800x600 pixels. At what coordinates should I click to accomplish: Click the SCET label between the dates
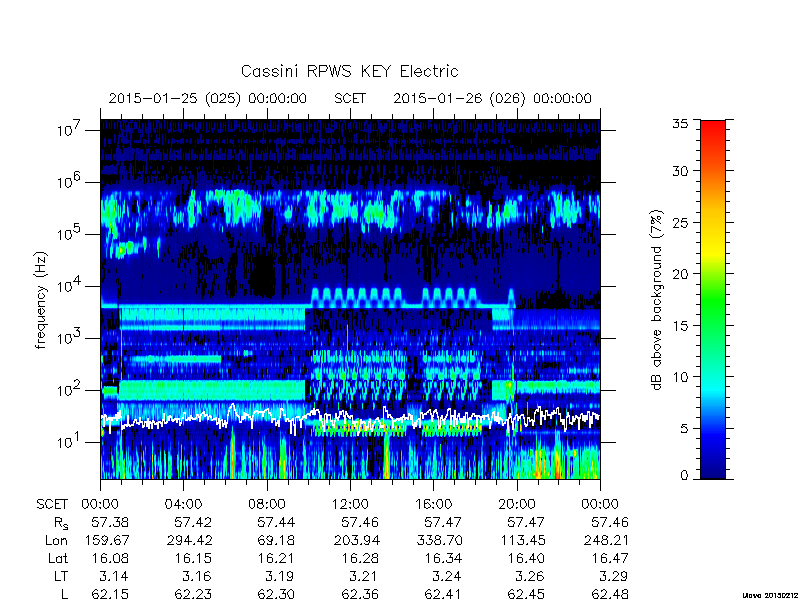click(x=350, y=98)
